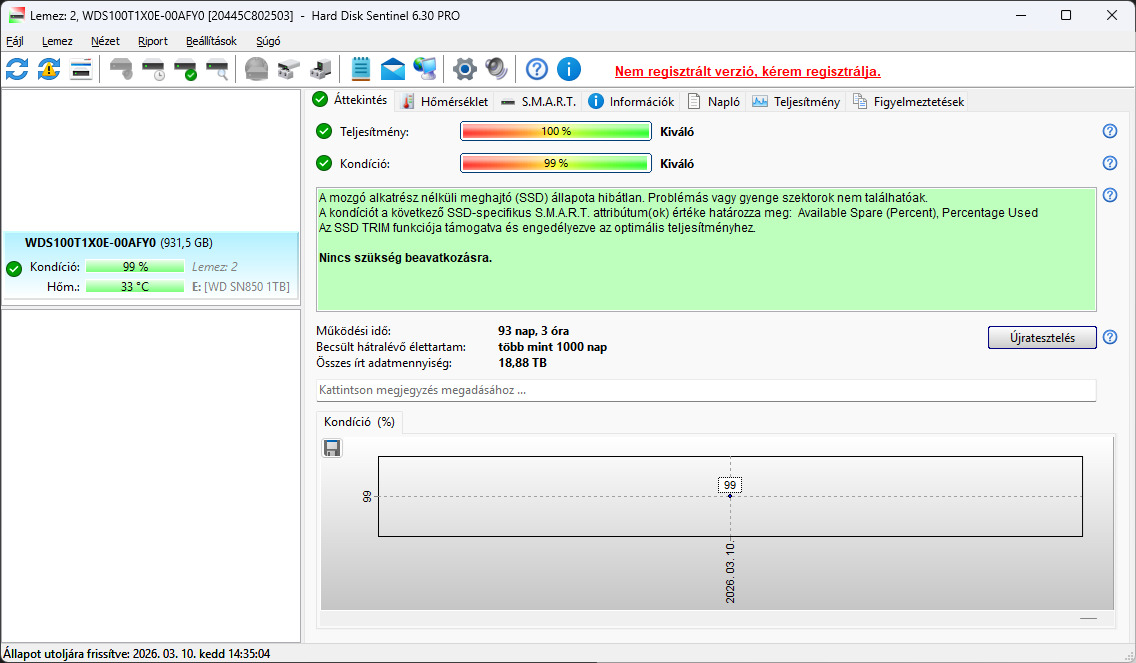This screenshot has width=1136, height=663.
Task: Switch to the Napló tab
Action: [x=714, y=101]
